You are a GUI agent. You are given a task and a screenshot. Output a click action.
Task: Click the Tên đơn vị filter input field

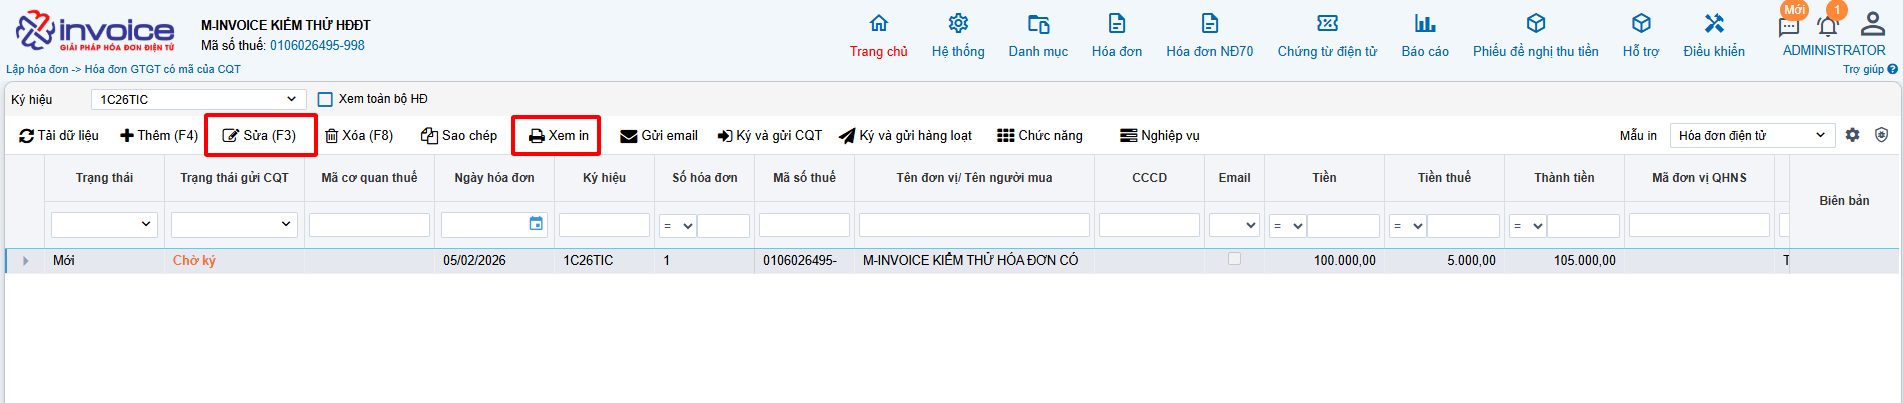click(973, 225)
